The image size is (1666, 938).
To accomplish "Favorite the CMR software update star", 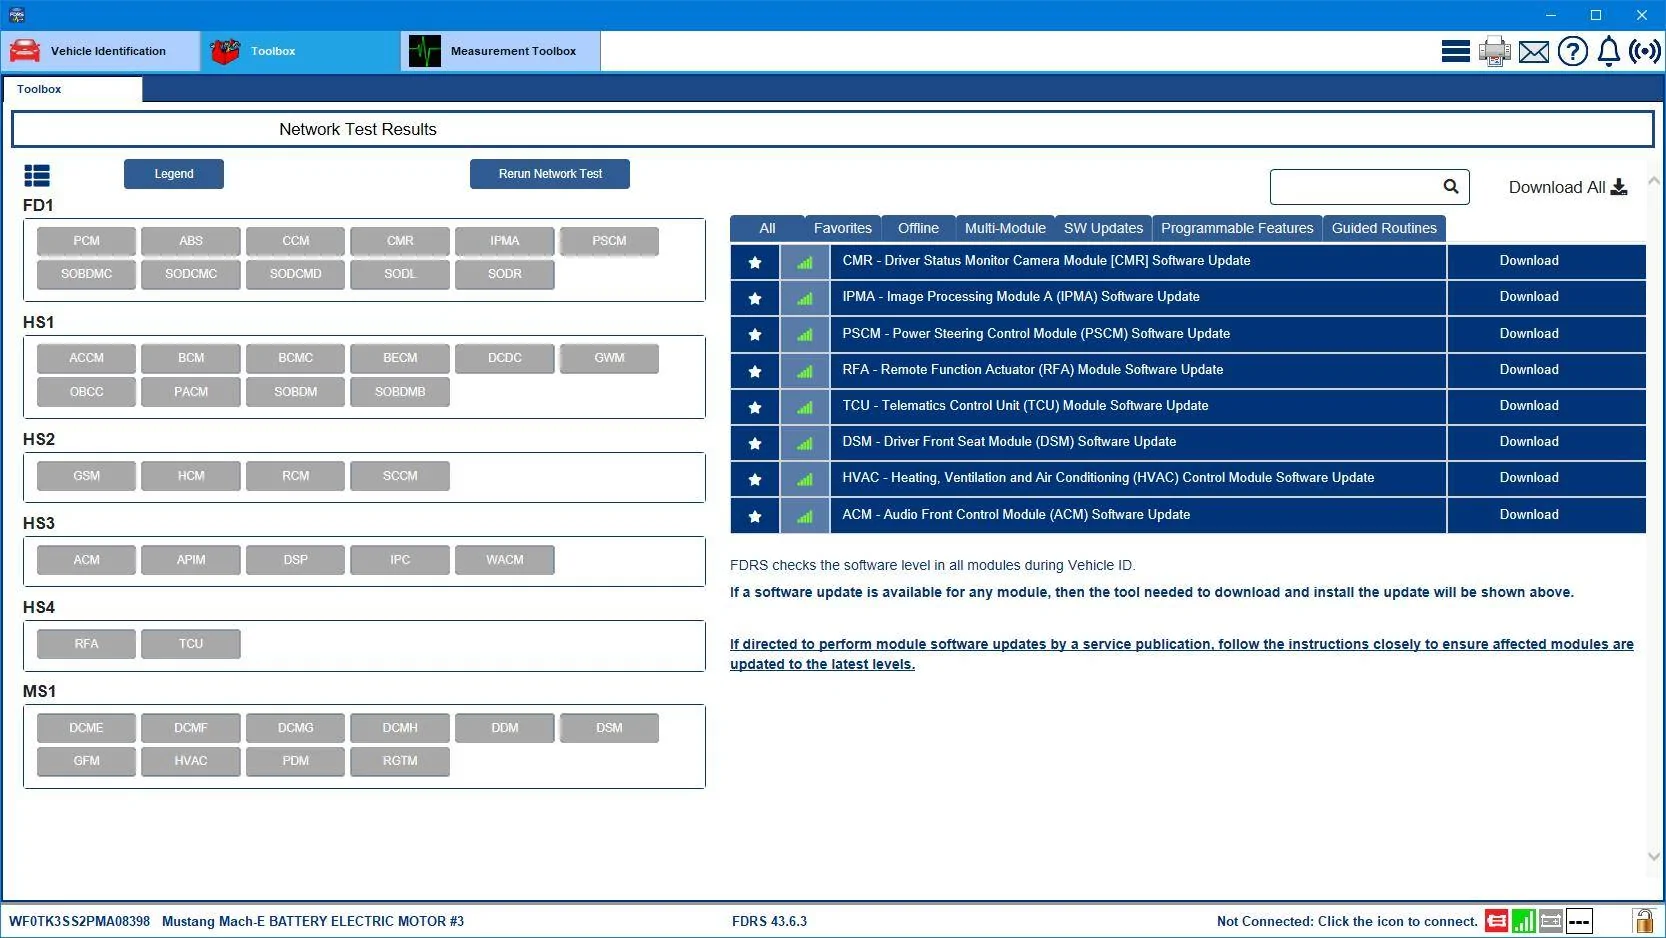I will click(x=755, y=262).
